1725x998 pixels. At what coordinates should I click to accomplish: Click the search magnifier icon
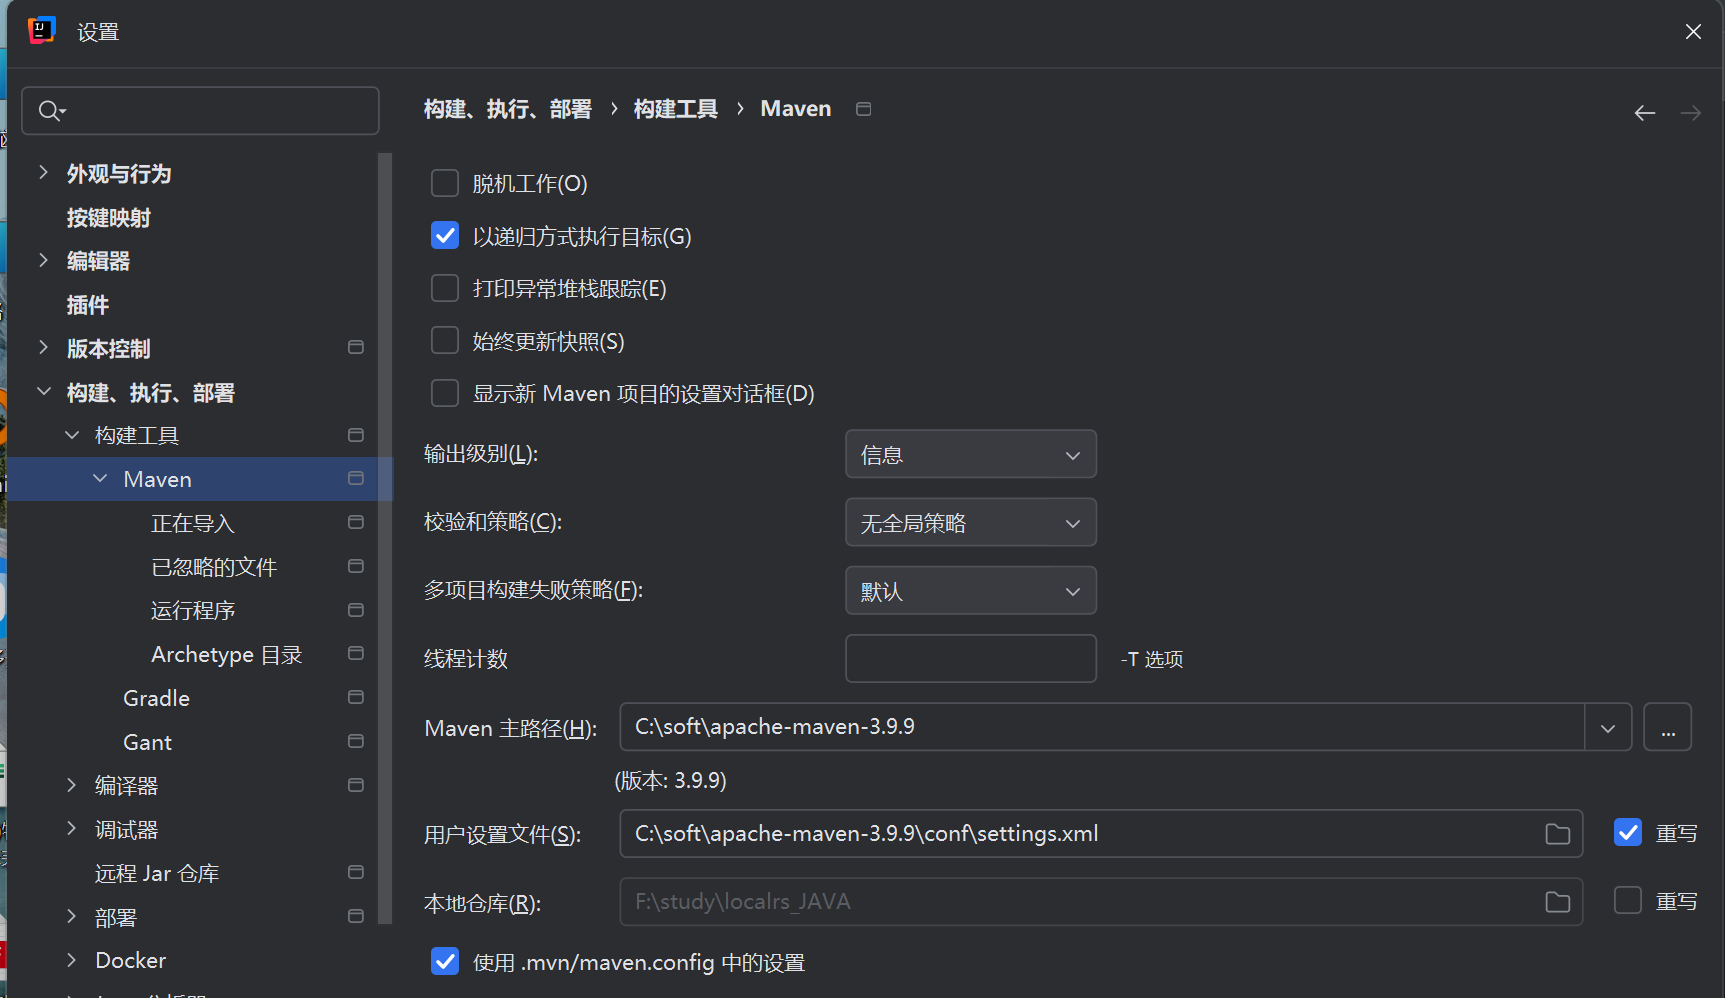pos(50,111)
